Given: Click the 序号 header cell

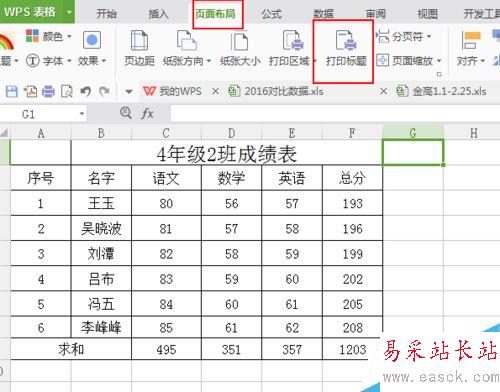Looking at the screenshot, I should [x=41, y=178].
